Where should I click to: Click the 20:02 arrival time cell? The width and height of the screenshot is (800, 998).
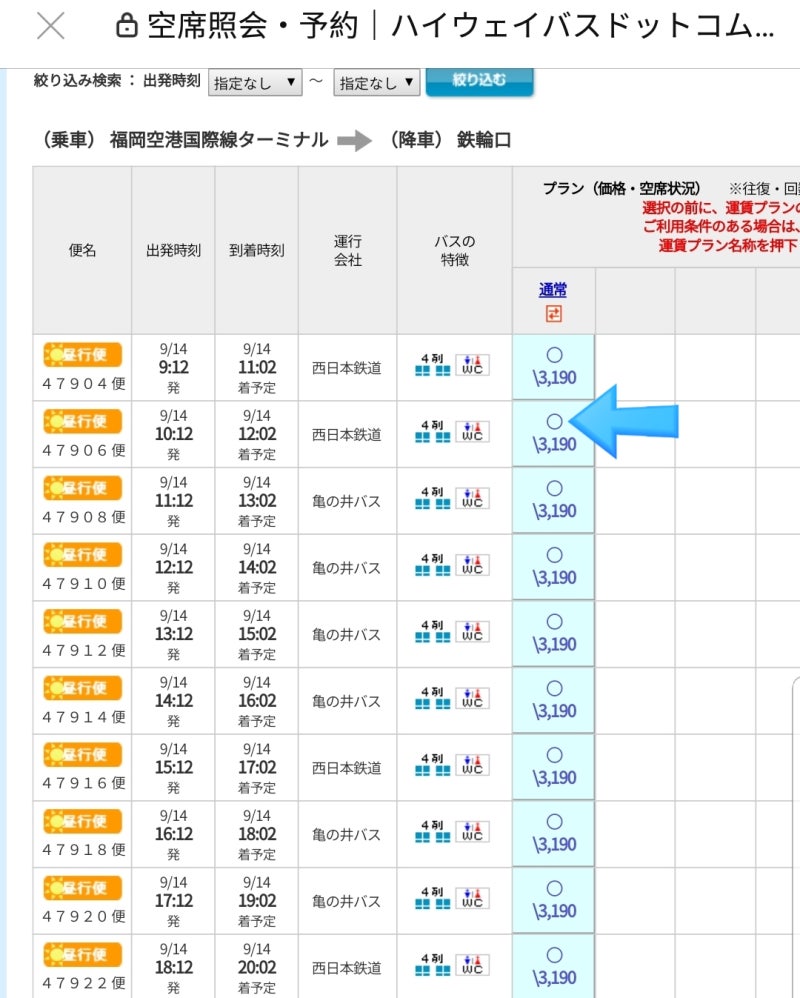[257, 967]
